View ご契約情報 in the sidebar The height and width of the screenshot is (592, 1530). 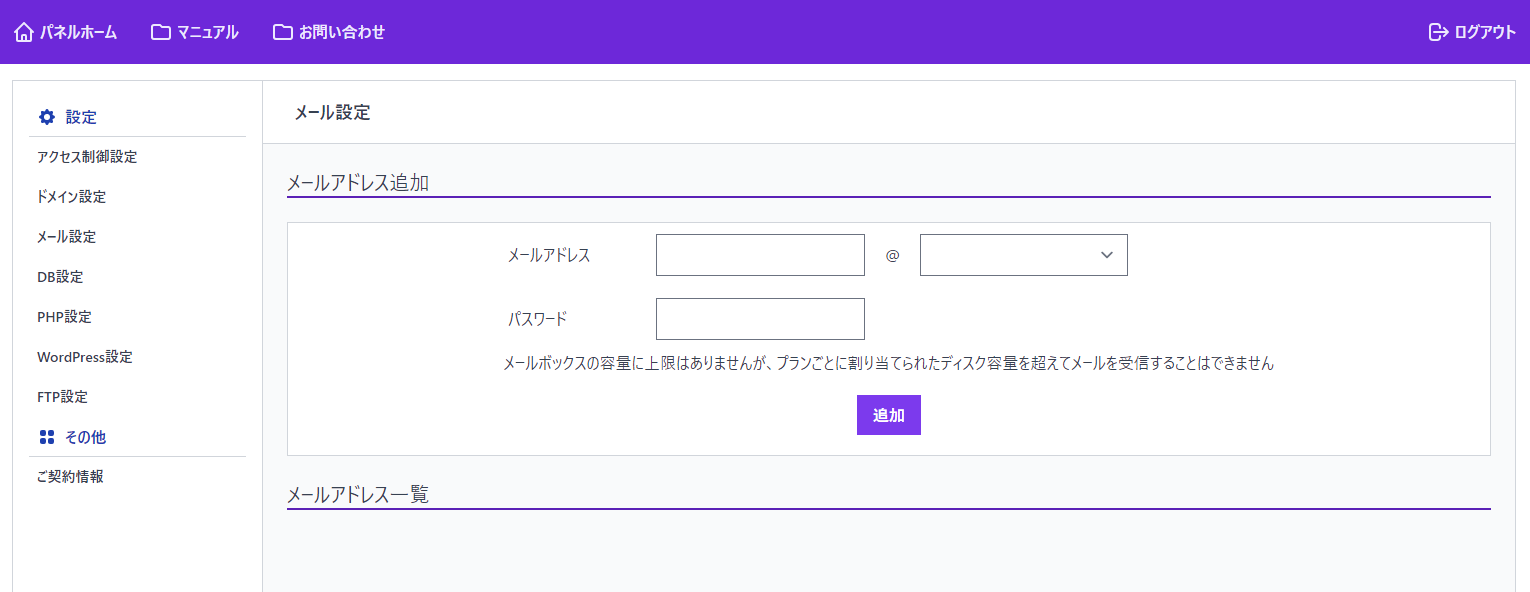70,477
